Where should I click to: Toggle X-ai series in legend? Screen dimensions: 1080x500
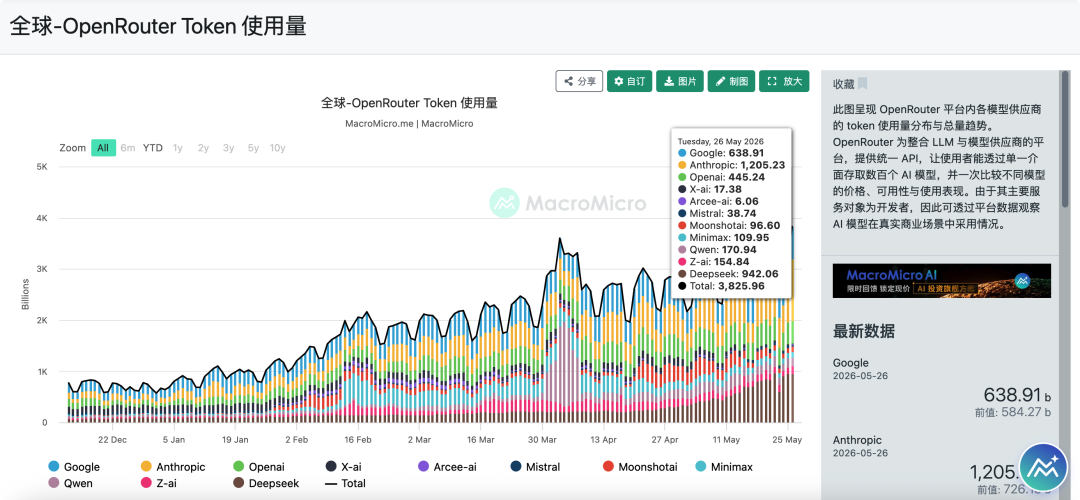click(343, 467)
